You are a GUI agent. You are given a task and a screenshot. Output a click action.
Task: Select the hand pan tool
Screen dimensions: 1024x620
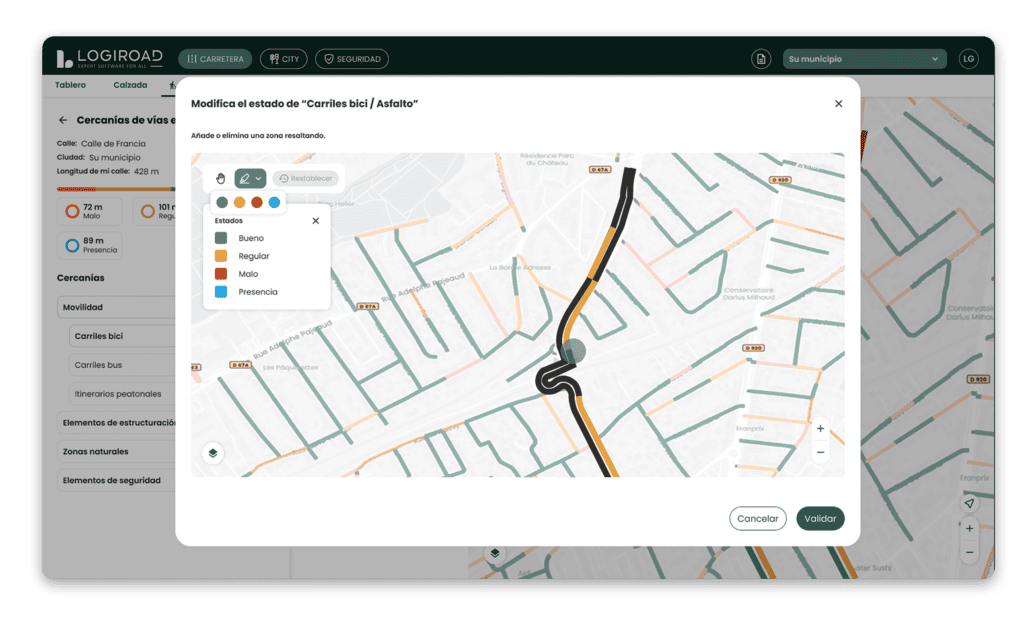pyautogui.click(x=221, y=178)
